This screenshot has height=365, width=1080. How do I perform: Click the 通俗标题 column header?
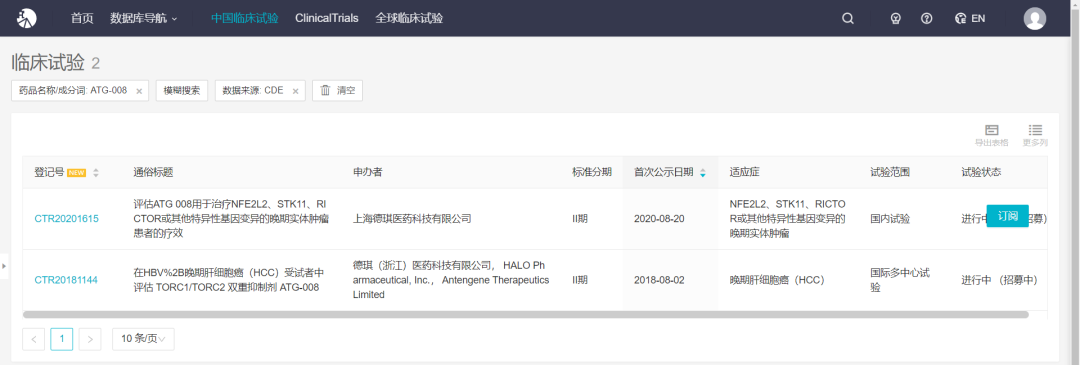pyautogui.click(x=153, y=172)
